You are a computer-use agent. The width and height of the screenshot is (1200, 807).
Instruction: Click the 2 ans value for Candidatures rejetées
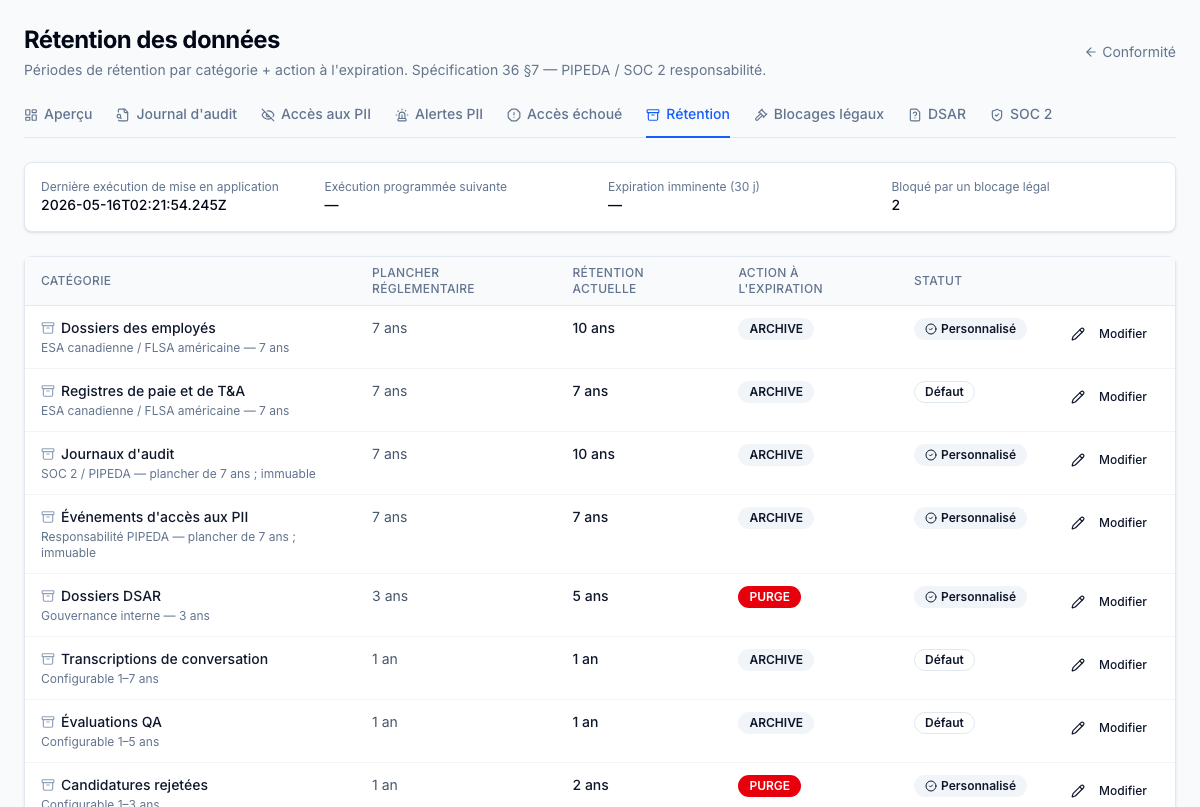click(x=590, y=785)
